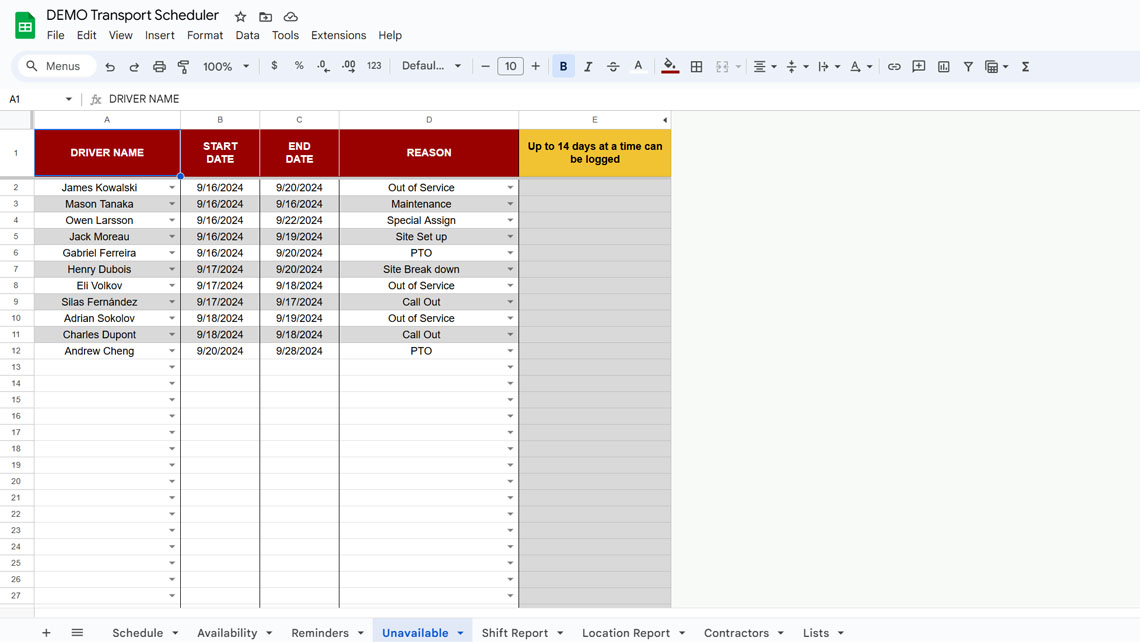Open the Format menu
The height and width of the screenshot is (642, 1140).
[x=205, y=35]
